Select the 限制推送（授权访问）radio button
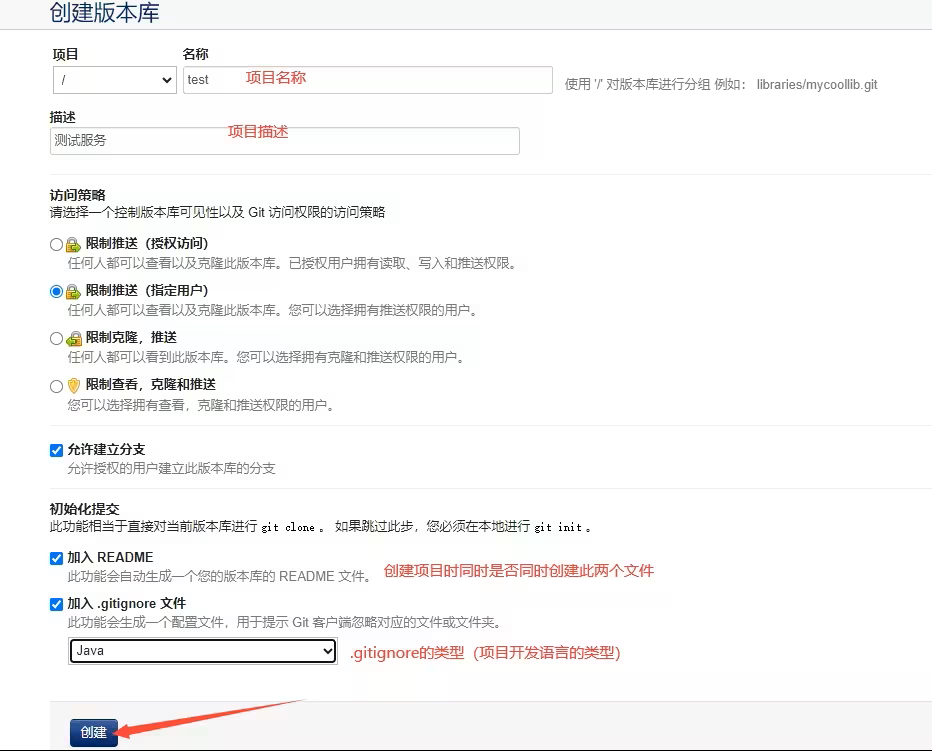 tap(56, 244)
